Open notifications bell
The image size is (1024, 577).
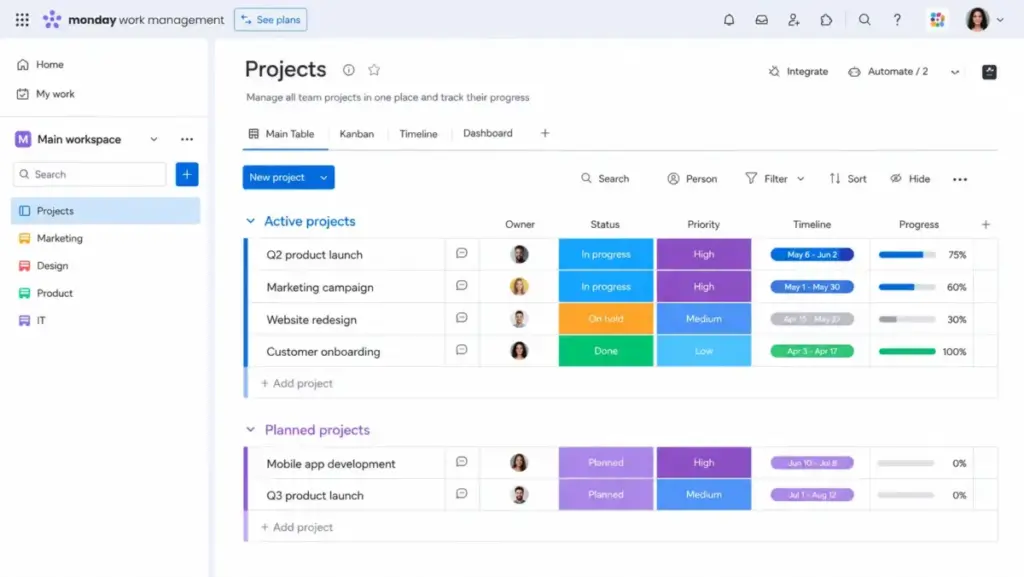(x=729, y=20)
